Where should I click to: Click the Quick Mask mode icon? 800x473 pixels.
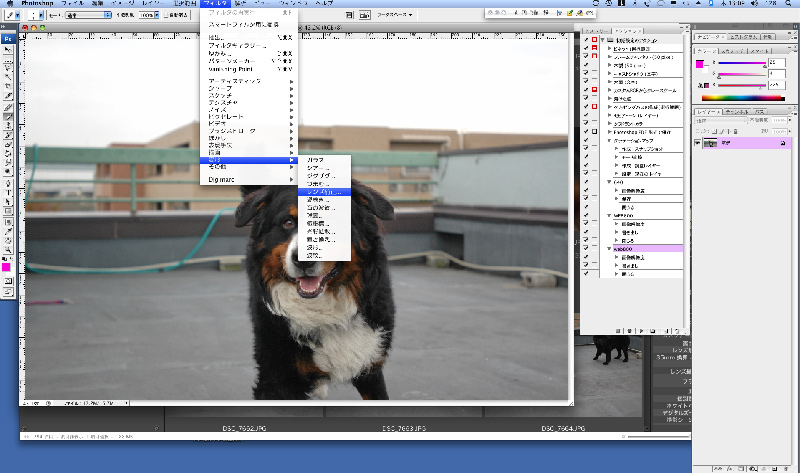pyautogui.click(x=8, y=281)
